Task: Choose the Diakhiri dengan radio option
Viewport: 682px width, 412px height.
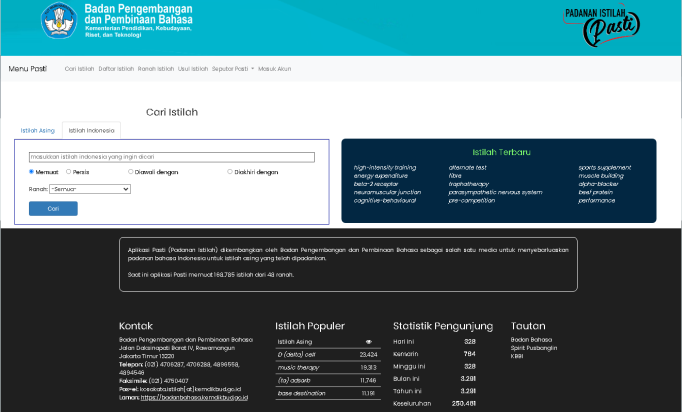Action: [x=230, y=172]
